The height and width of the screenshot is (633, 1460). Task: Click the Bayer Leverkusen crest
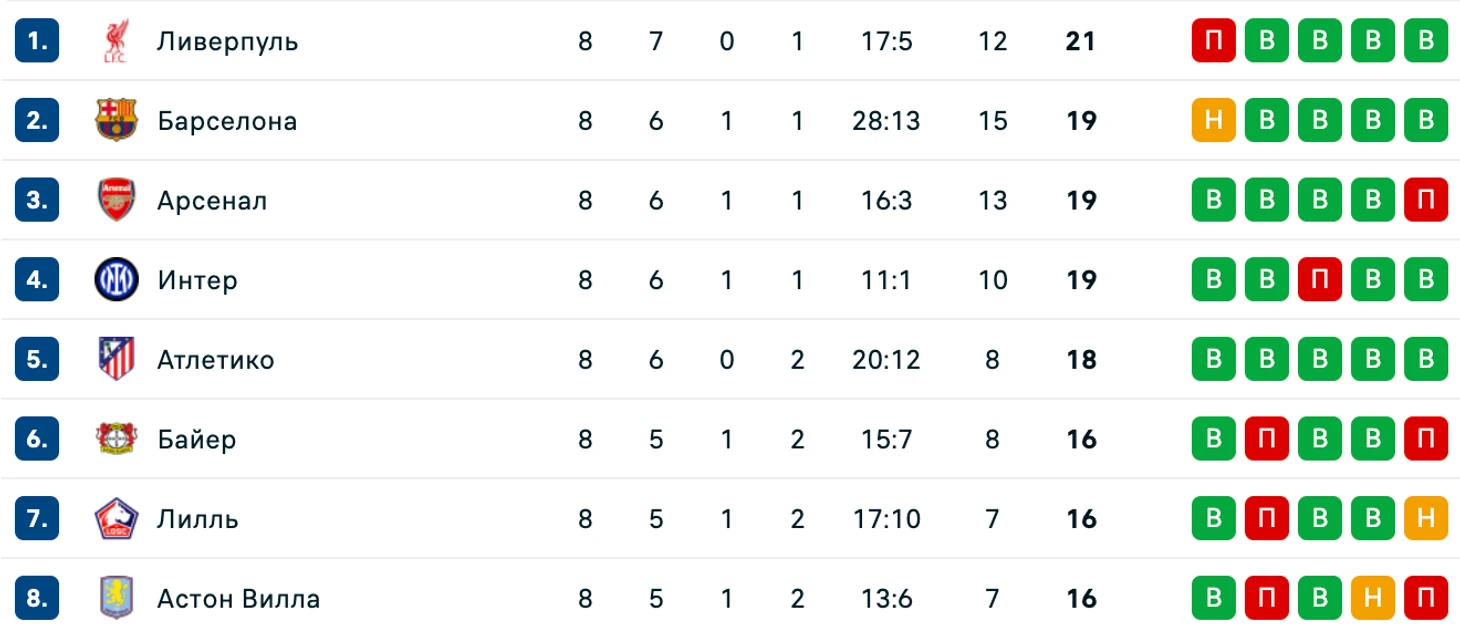pos(117,439)
